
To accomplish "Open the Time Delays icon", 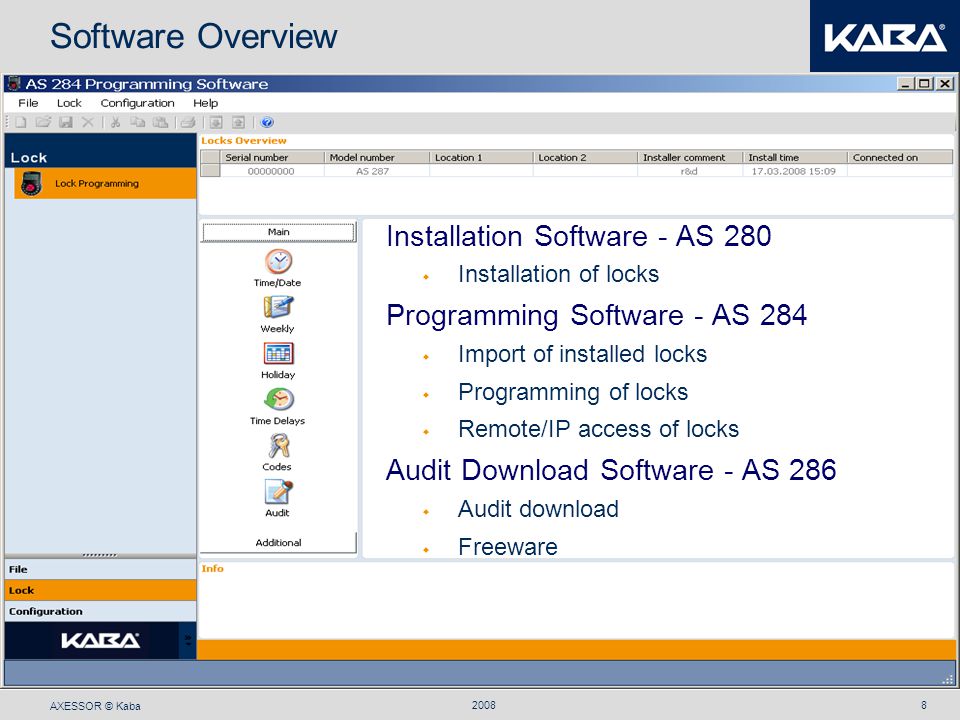I will pos(279,399).
